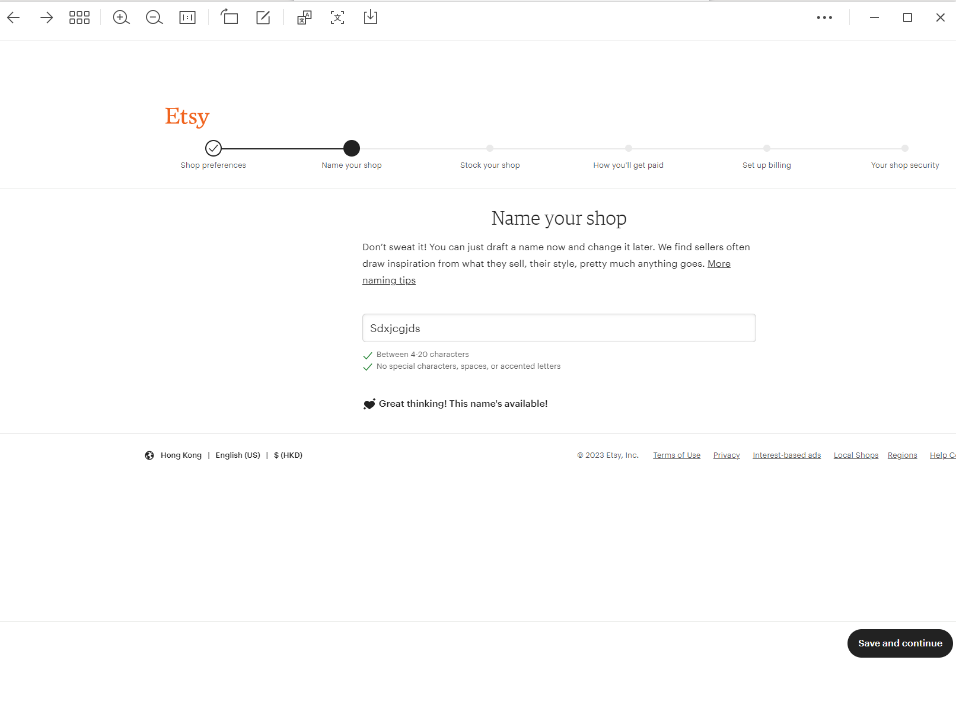Click the zoom out magnifier icon
Viewport: 956px width, 720px height.
pyautogui.click(x=154, y=17)
